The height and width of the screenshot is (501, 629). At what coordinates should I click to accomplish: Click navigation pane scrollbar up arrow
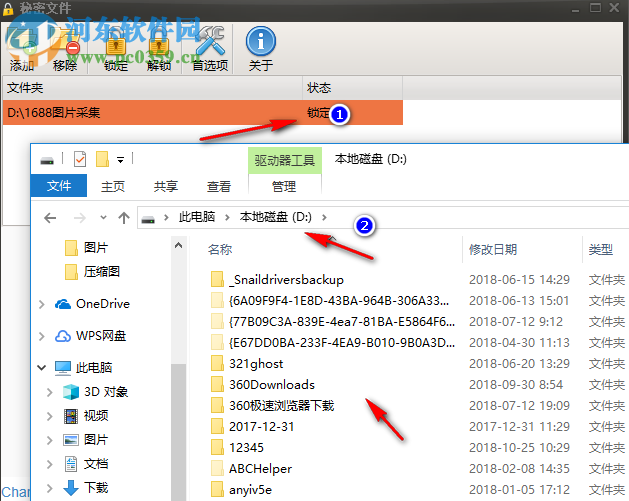coord(179,245)
